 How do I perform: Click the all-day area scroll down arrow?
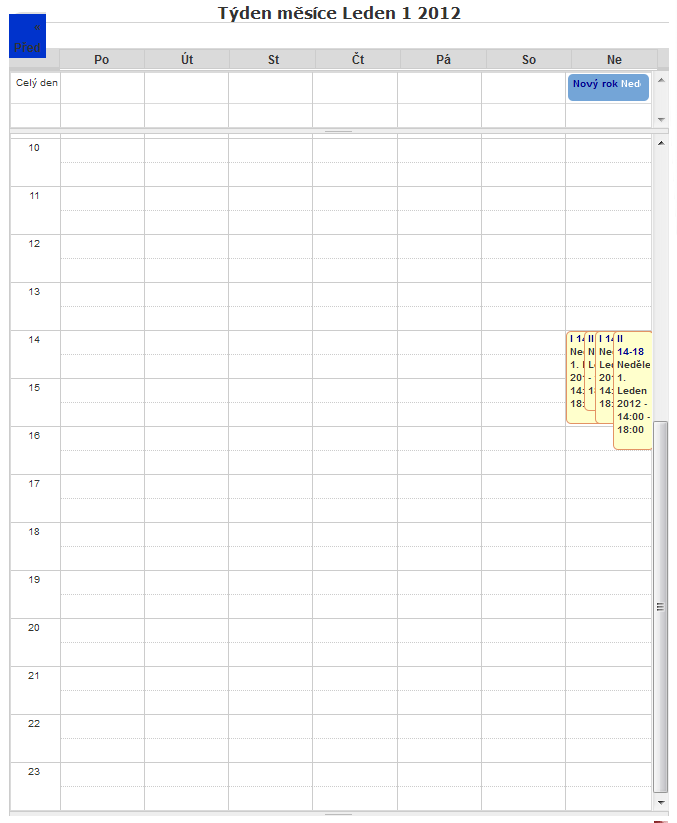pos(660,119)
